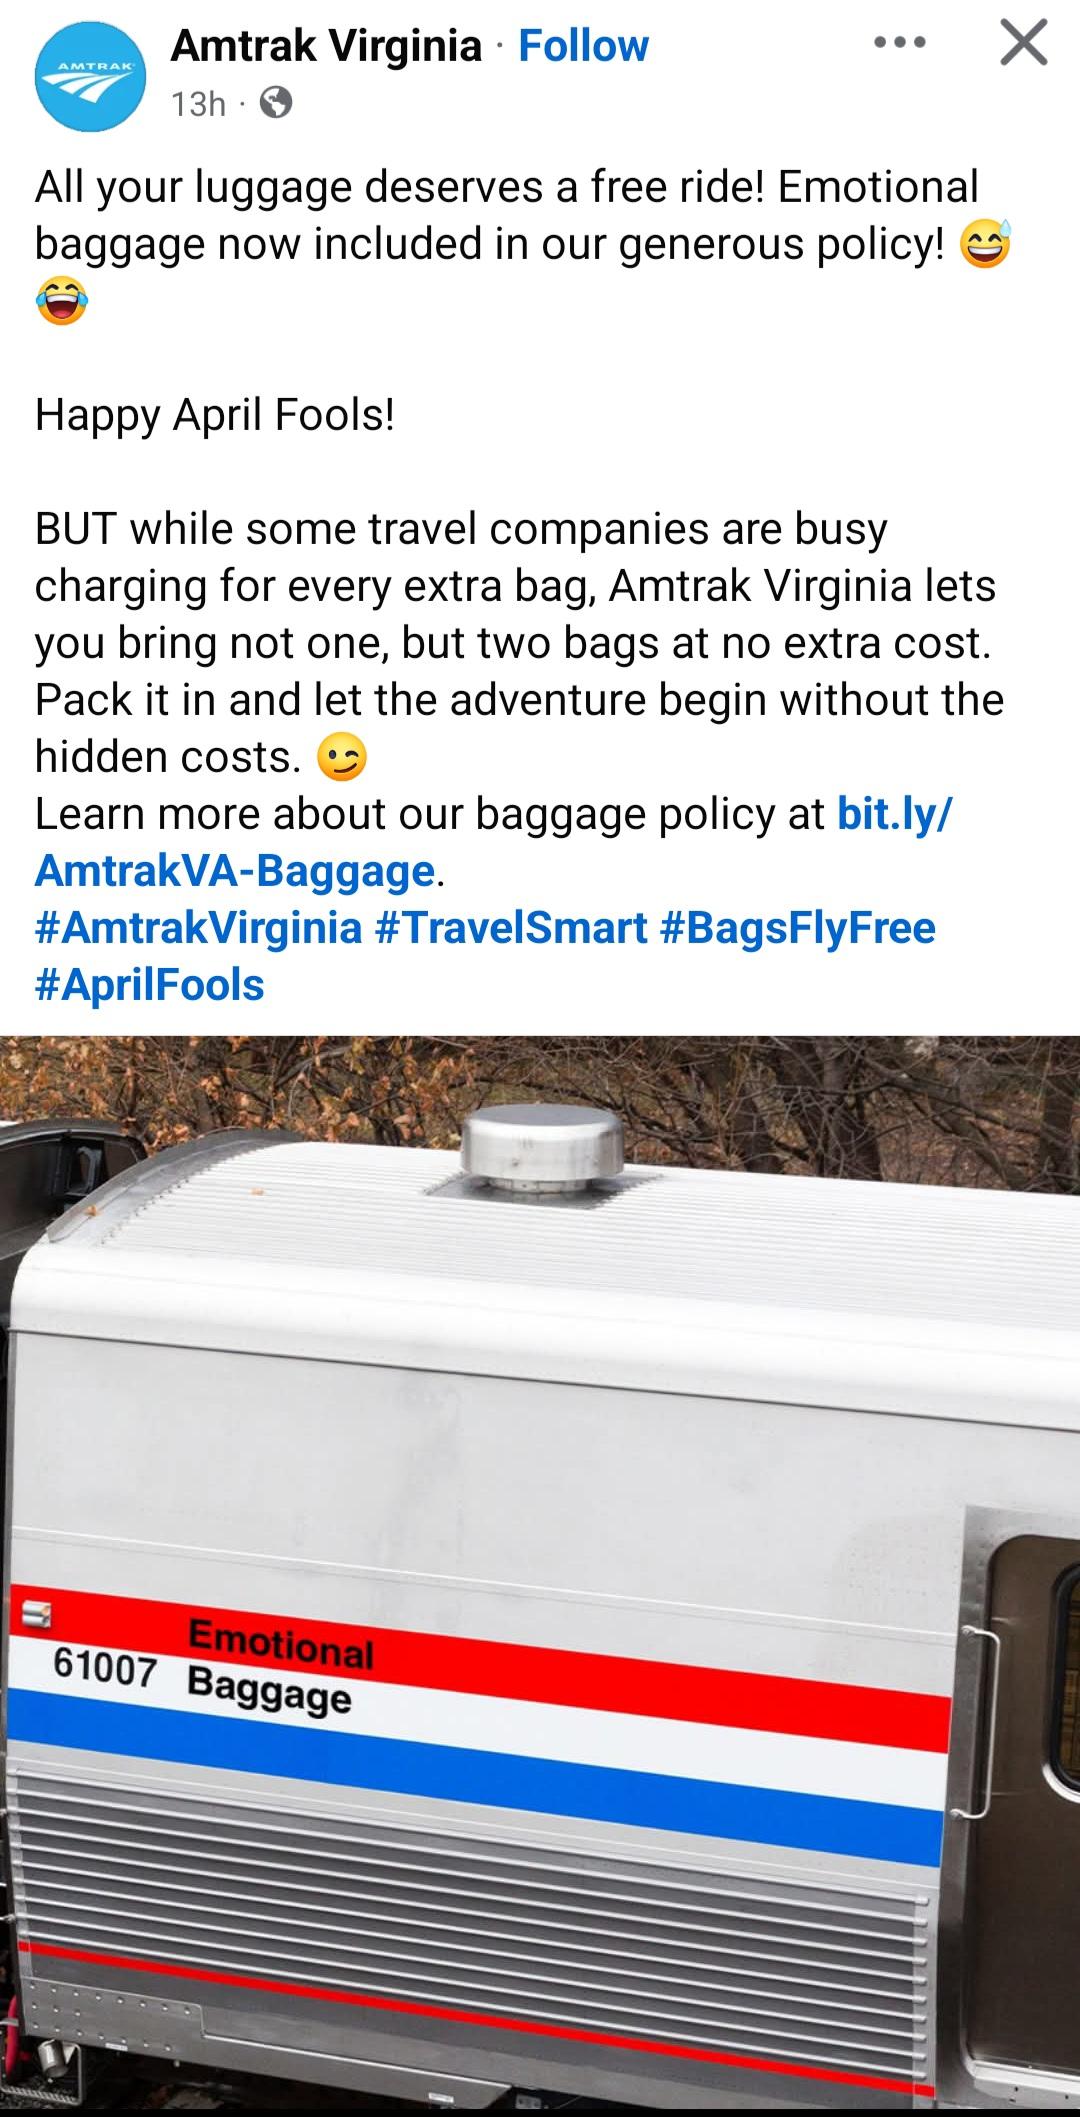This screenshot has width=1080, height=2117.
Task: Tap the Amtrak Virginia page name
Action: pyautogui.click(x=326, y=46)
